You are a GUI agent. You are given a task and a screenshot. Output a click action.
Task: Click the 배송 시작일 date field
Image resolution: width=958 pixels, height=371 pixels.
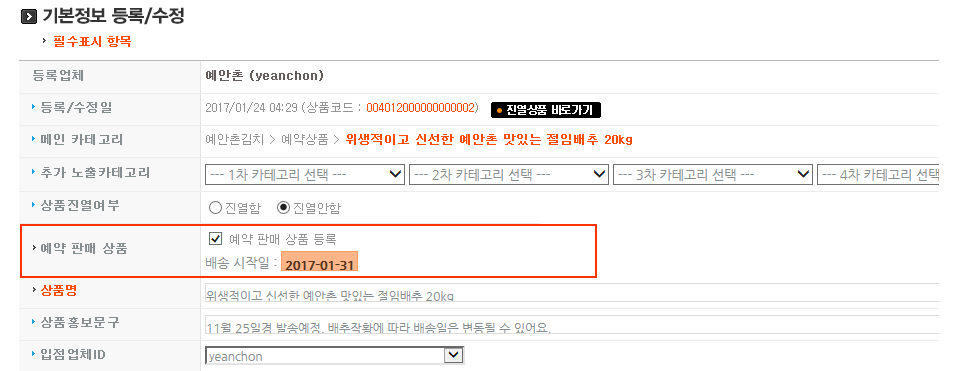tap(320, 265)
